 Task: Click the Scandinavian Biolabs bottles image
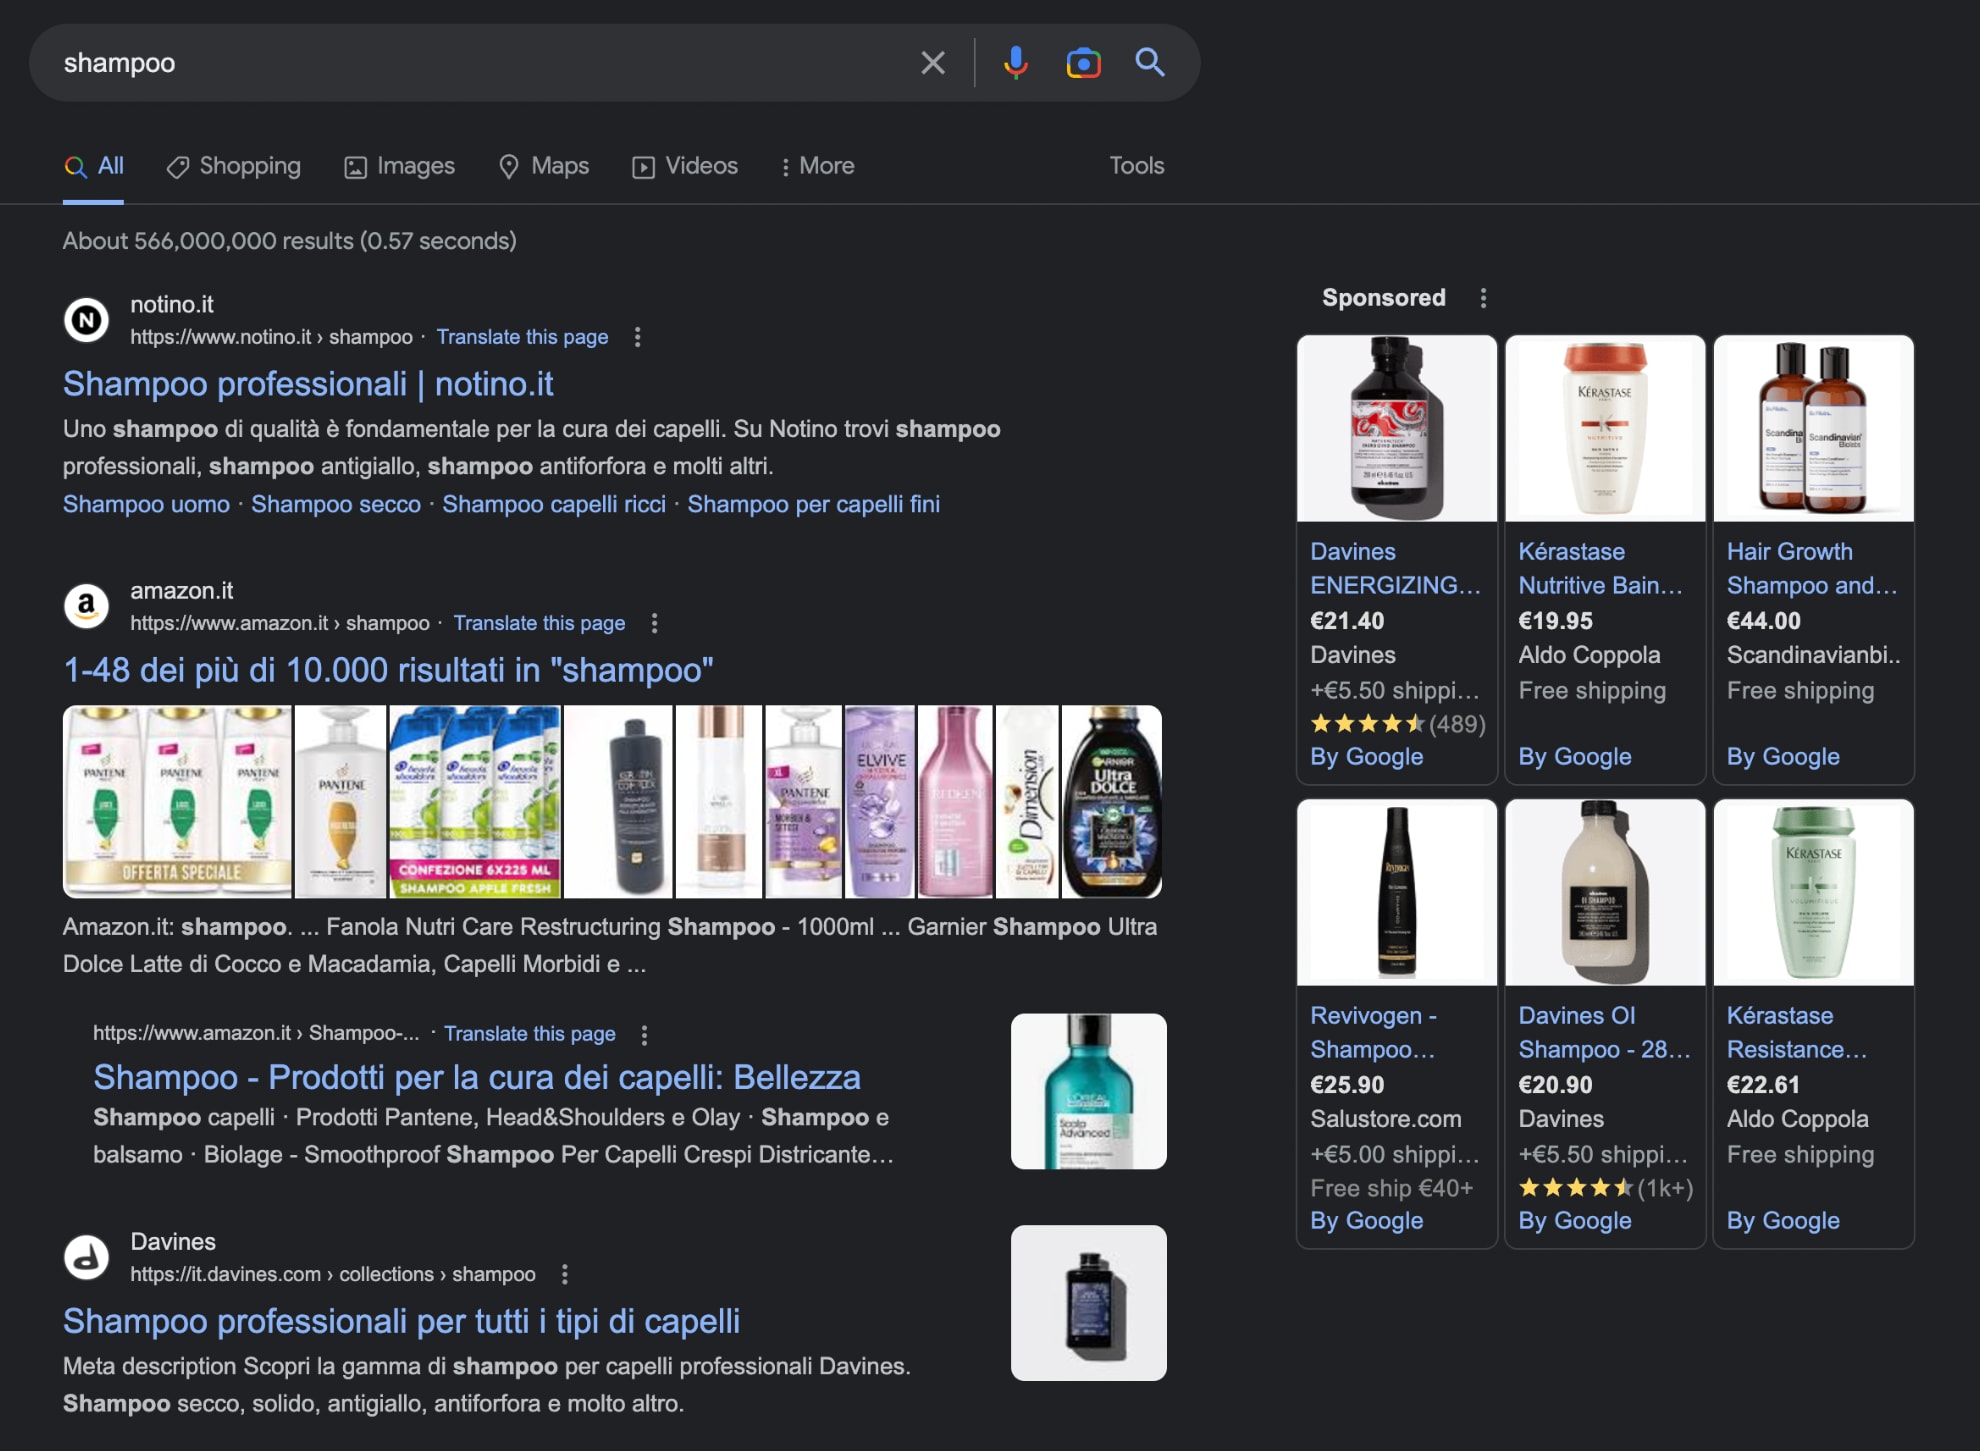[1813, 428]
